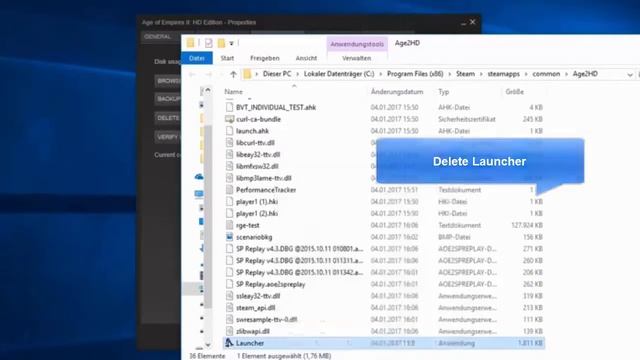Screen dimensions: 640x360
Task: Click text document icon of PerformanceTracker
Action: pyautogui.click(x=229, y=190)
